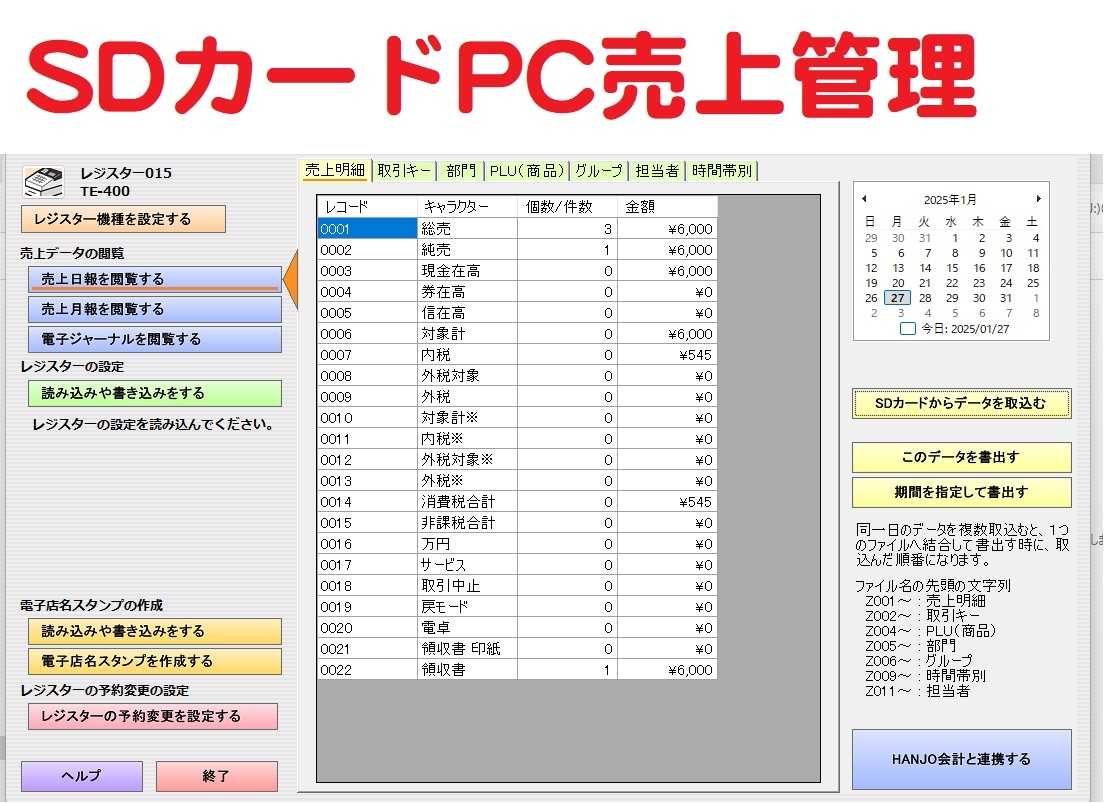Select the グループ tab

pyautogui.click(x=598, y=171)
